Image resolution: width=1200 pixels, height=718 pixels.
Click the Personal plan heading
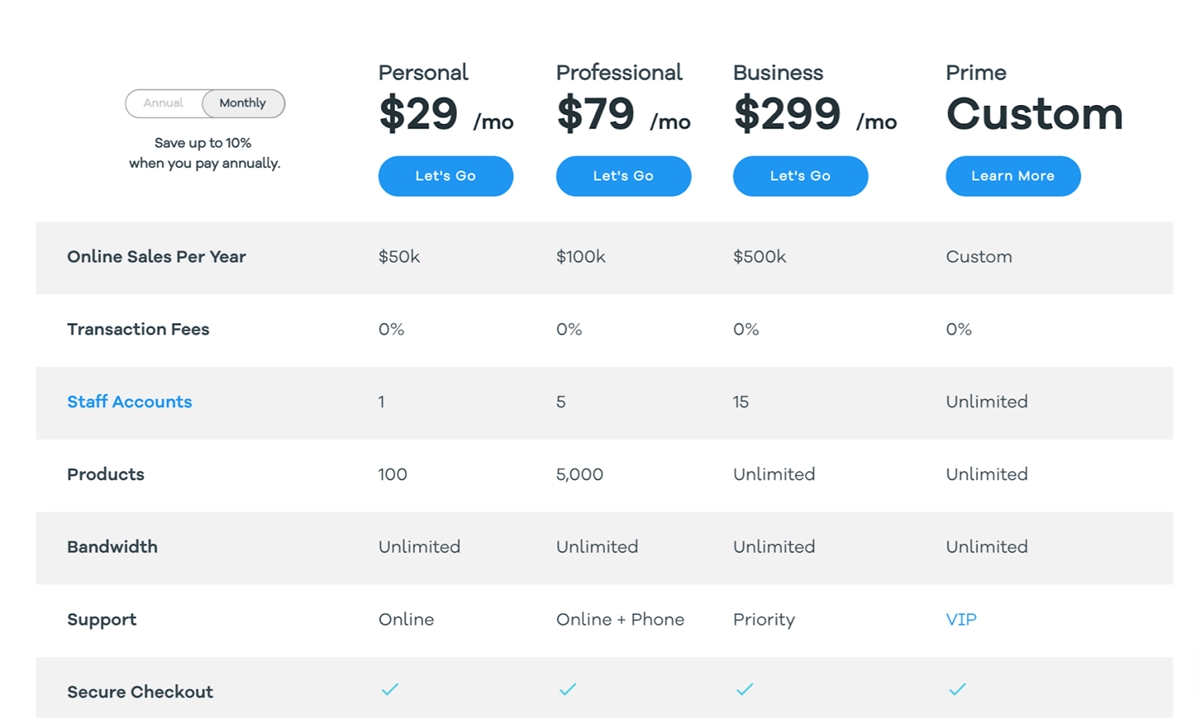point(423,73)
